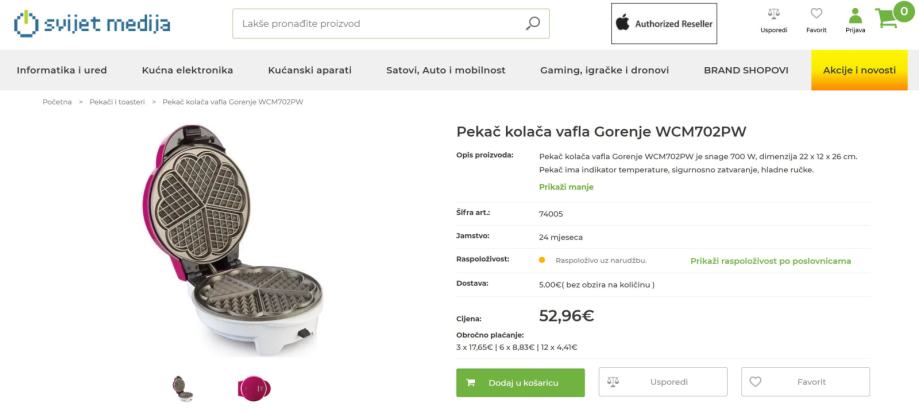Image resolution: width=919 pixels, height=413 pixels.
Task: Select the pink closed waffle maker thumbnail
Action: click(253, 389)
